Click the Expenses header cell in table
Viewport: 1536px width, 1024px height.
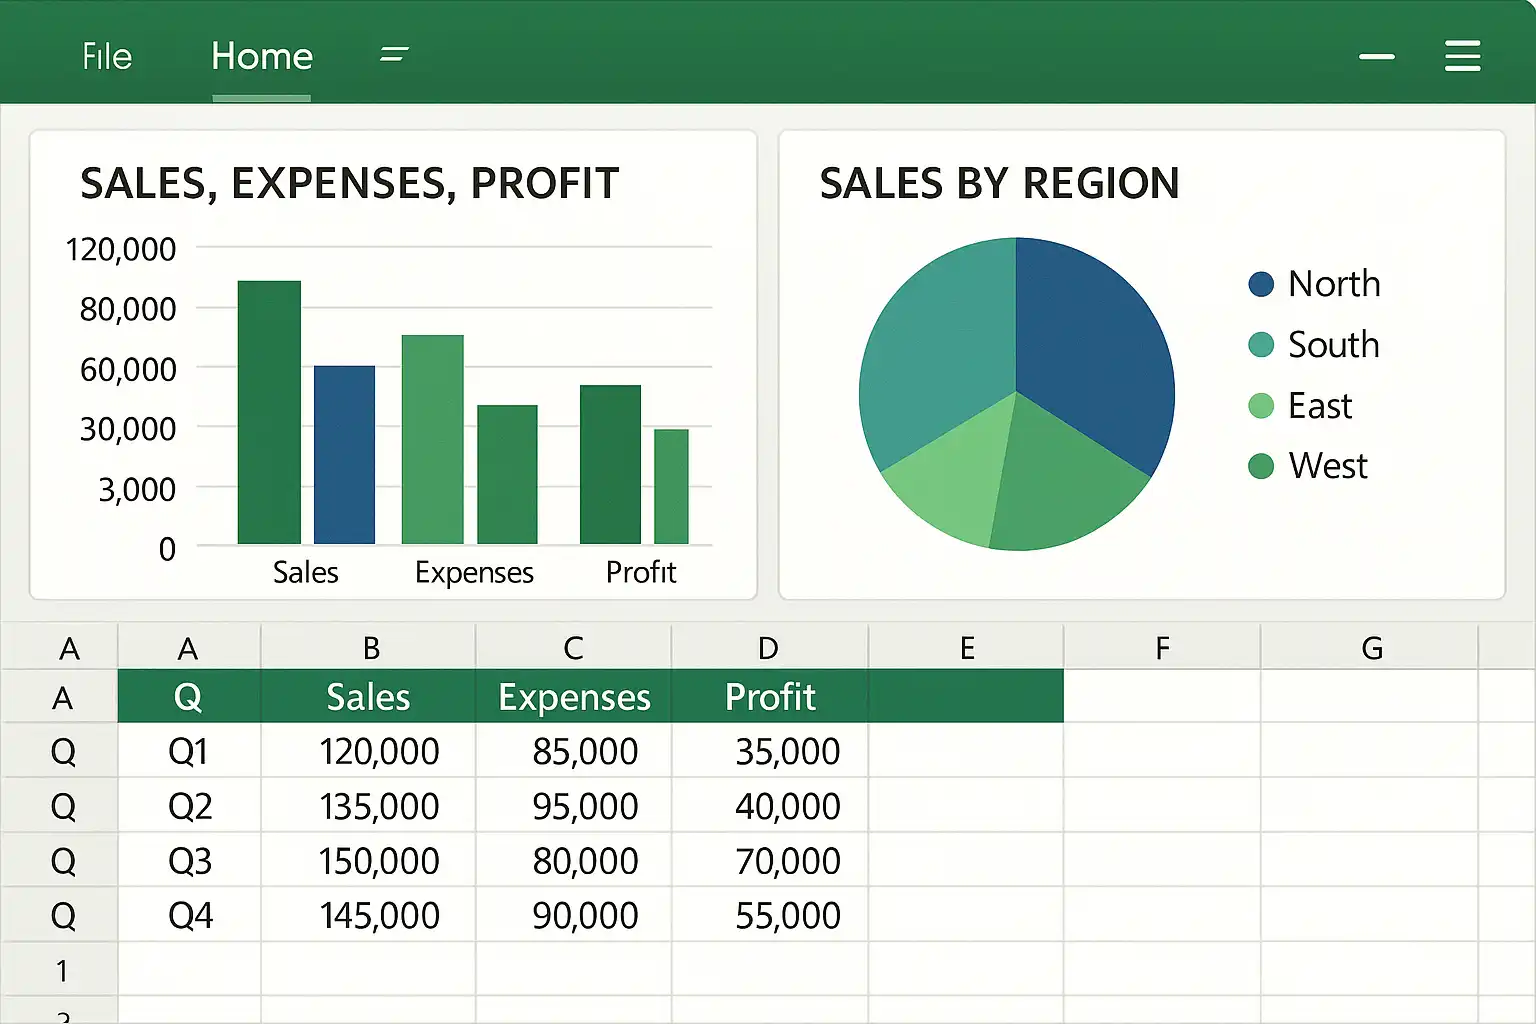click(574, 697)
